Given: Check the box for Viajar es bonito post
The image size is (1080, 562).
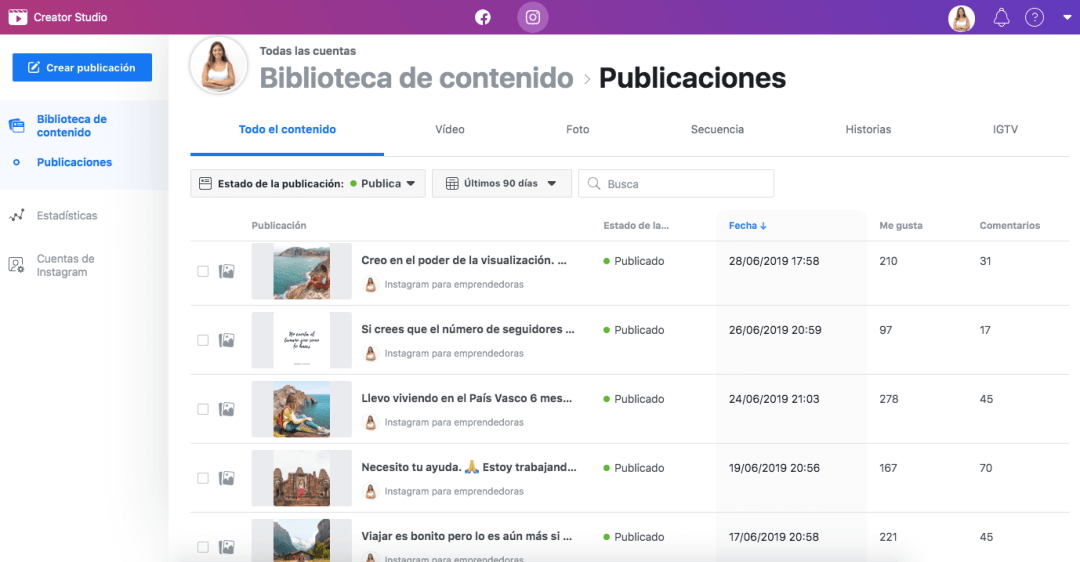Looking at the screenshot, I should [202, 547].
